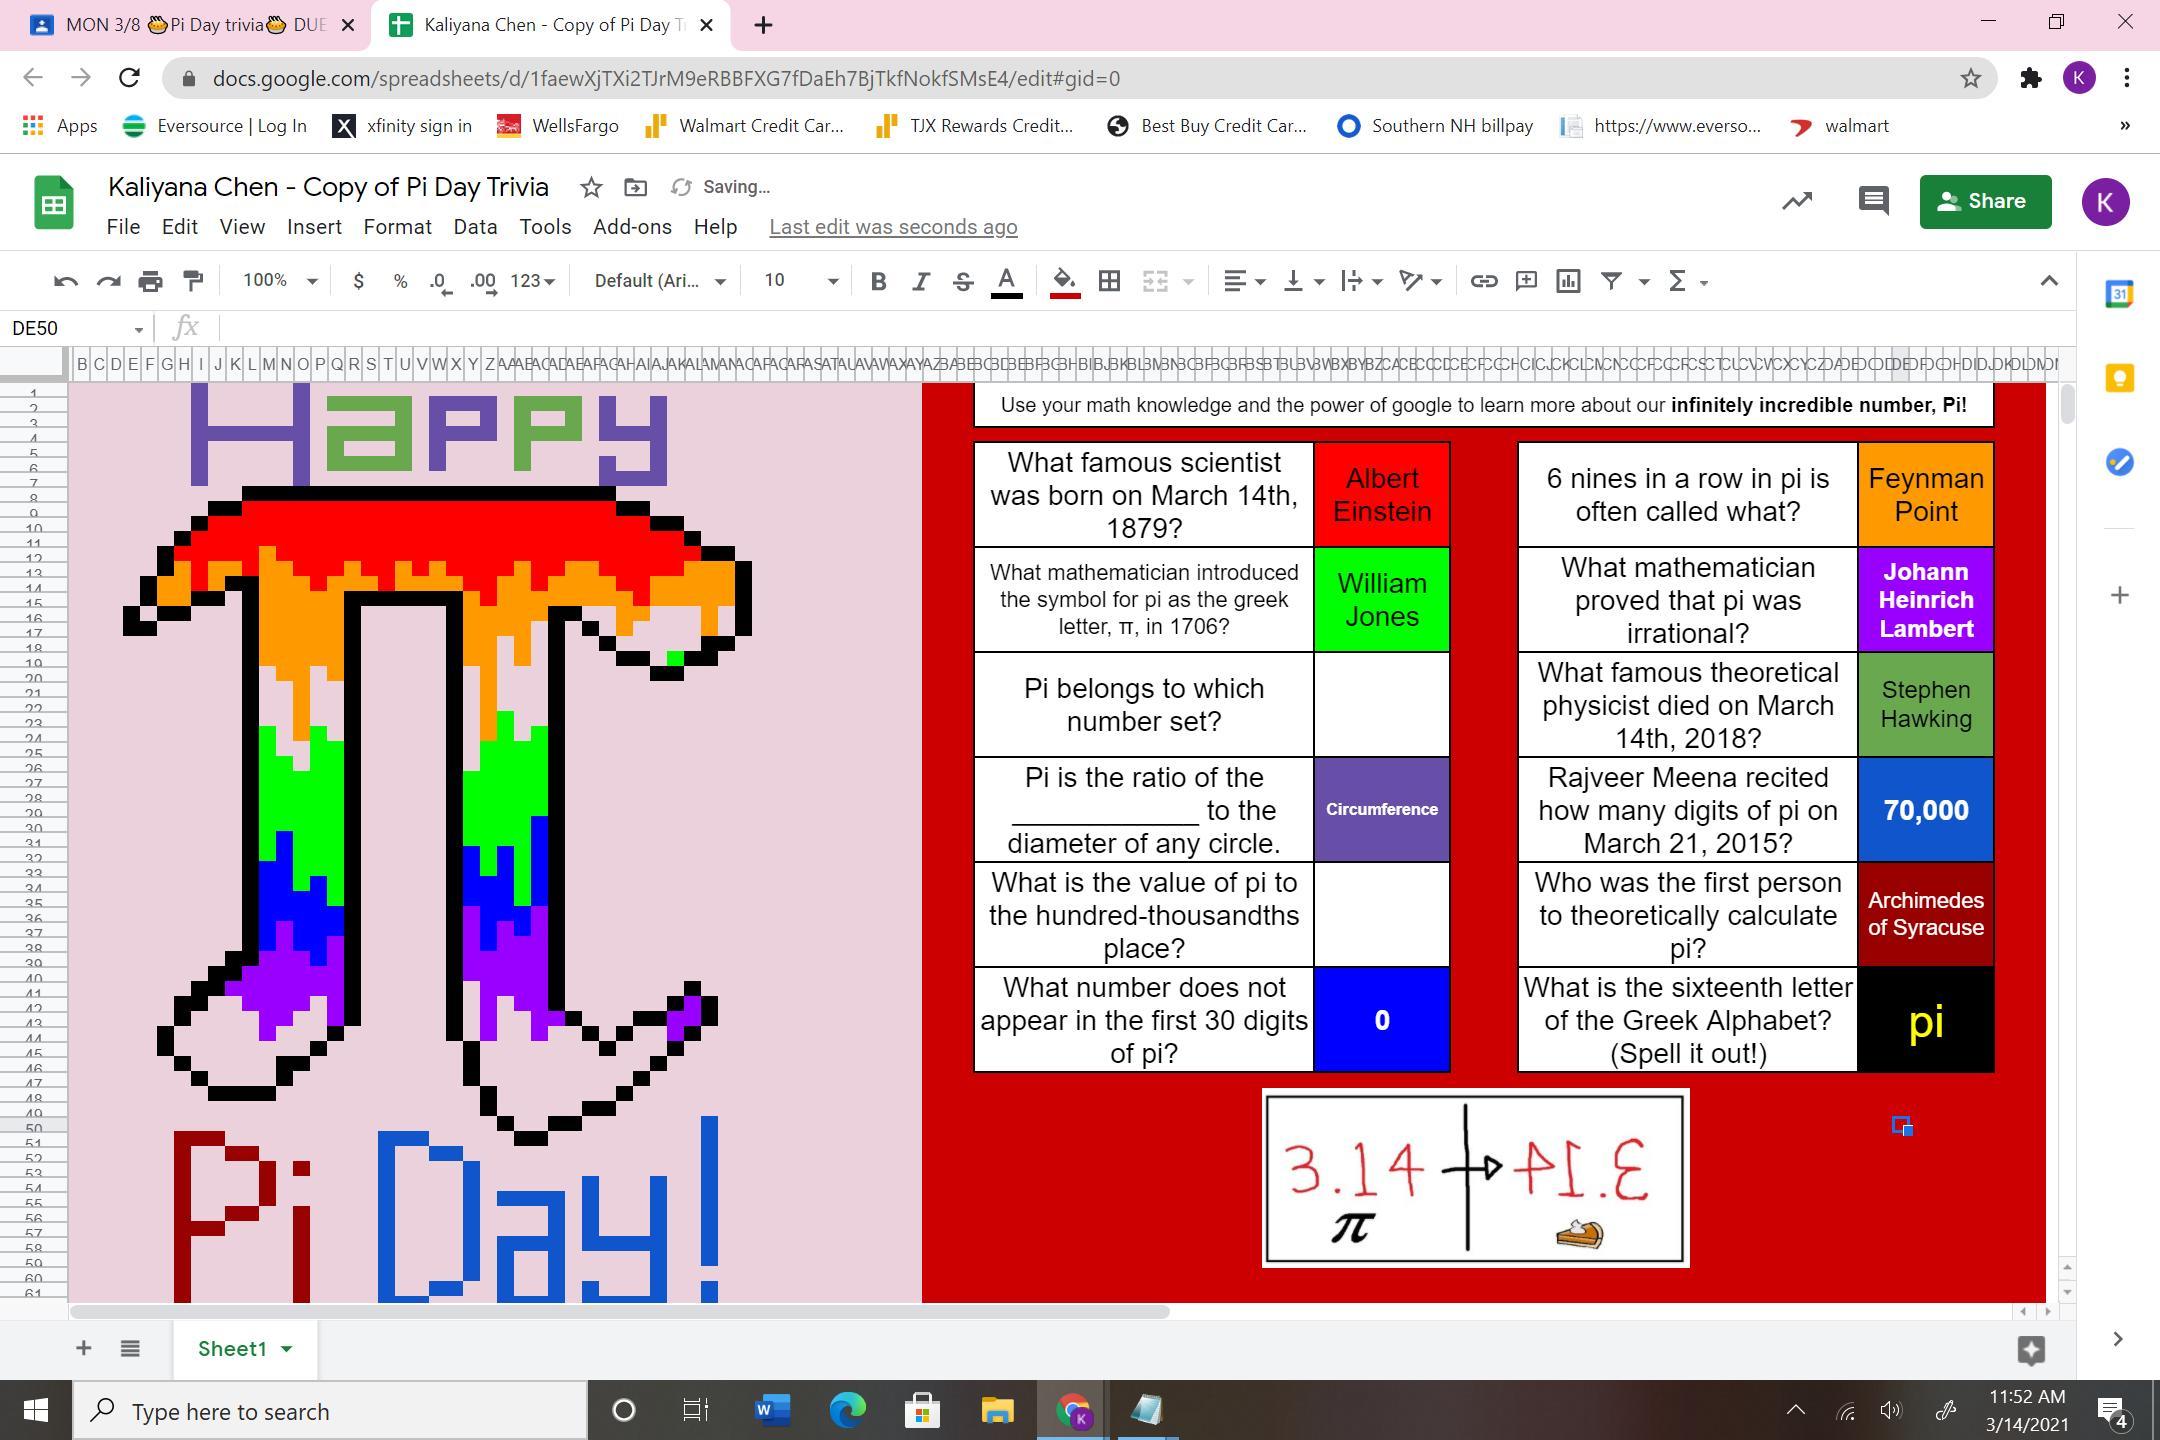Open the Google Keep sidebar icon
The width and height of the screenshot is (2160, 1440).
2119,378
